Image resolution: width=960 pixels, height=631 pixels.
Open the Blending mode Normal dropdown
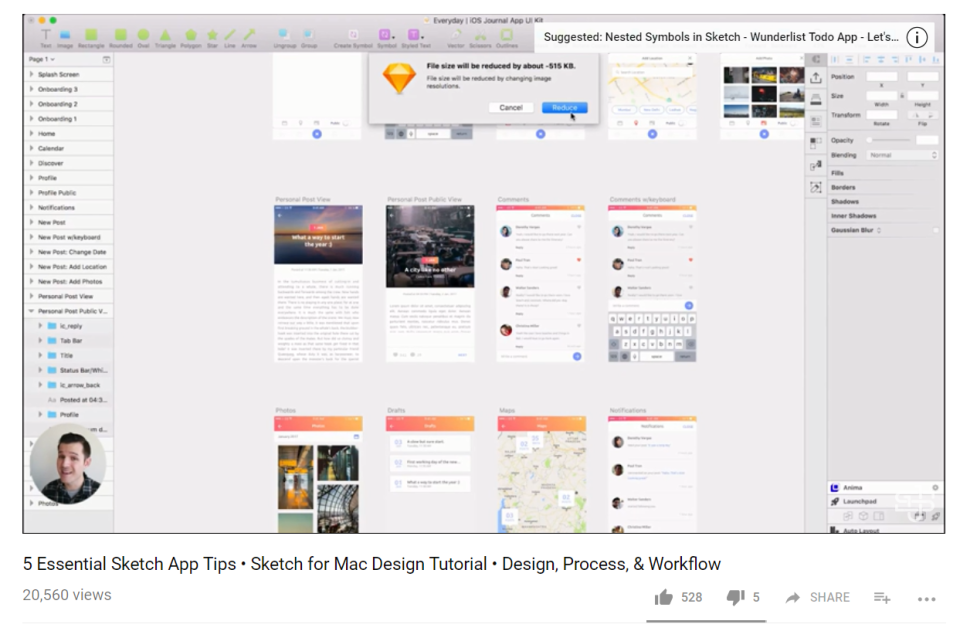pos(902,155)
